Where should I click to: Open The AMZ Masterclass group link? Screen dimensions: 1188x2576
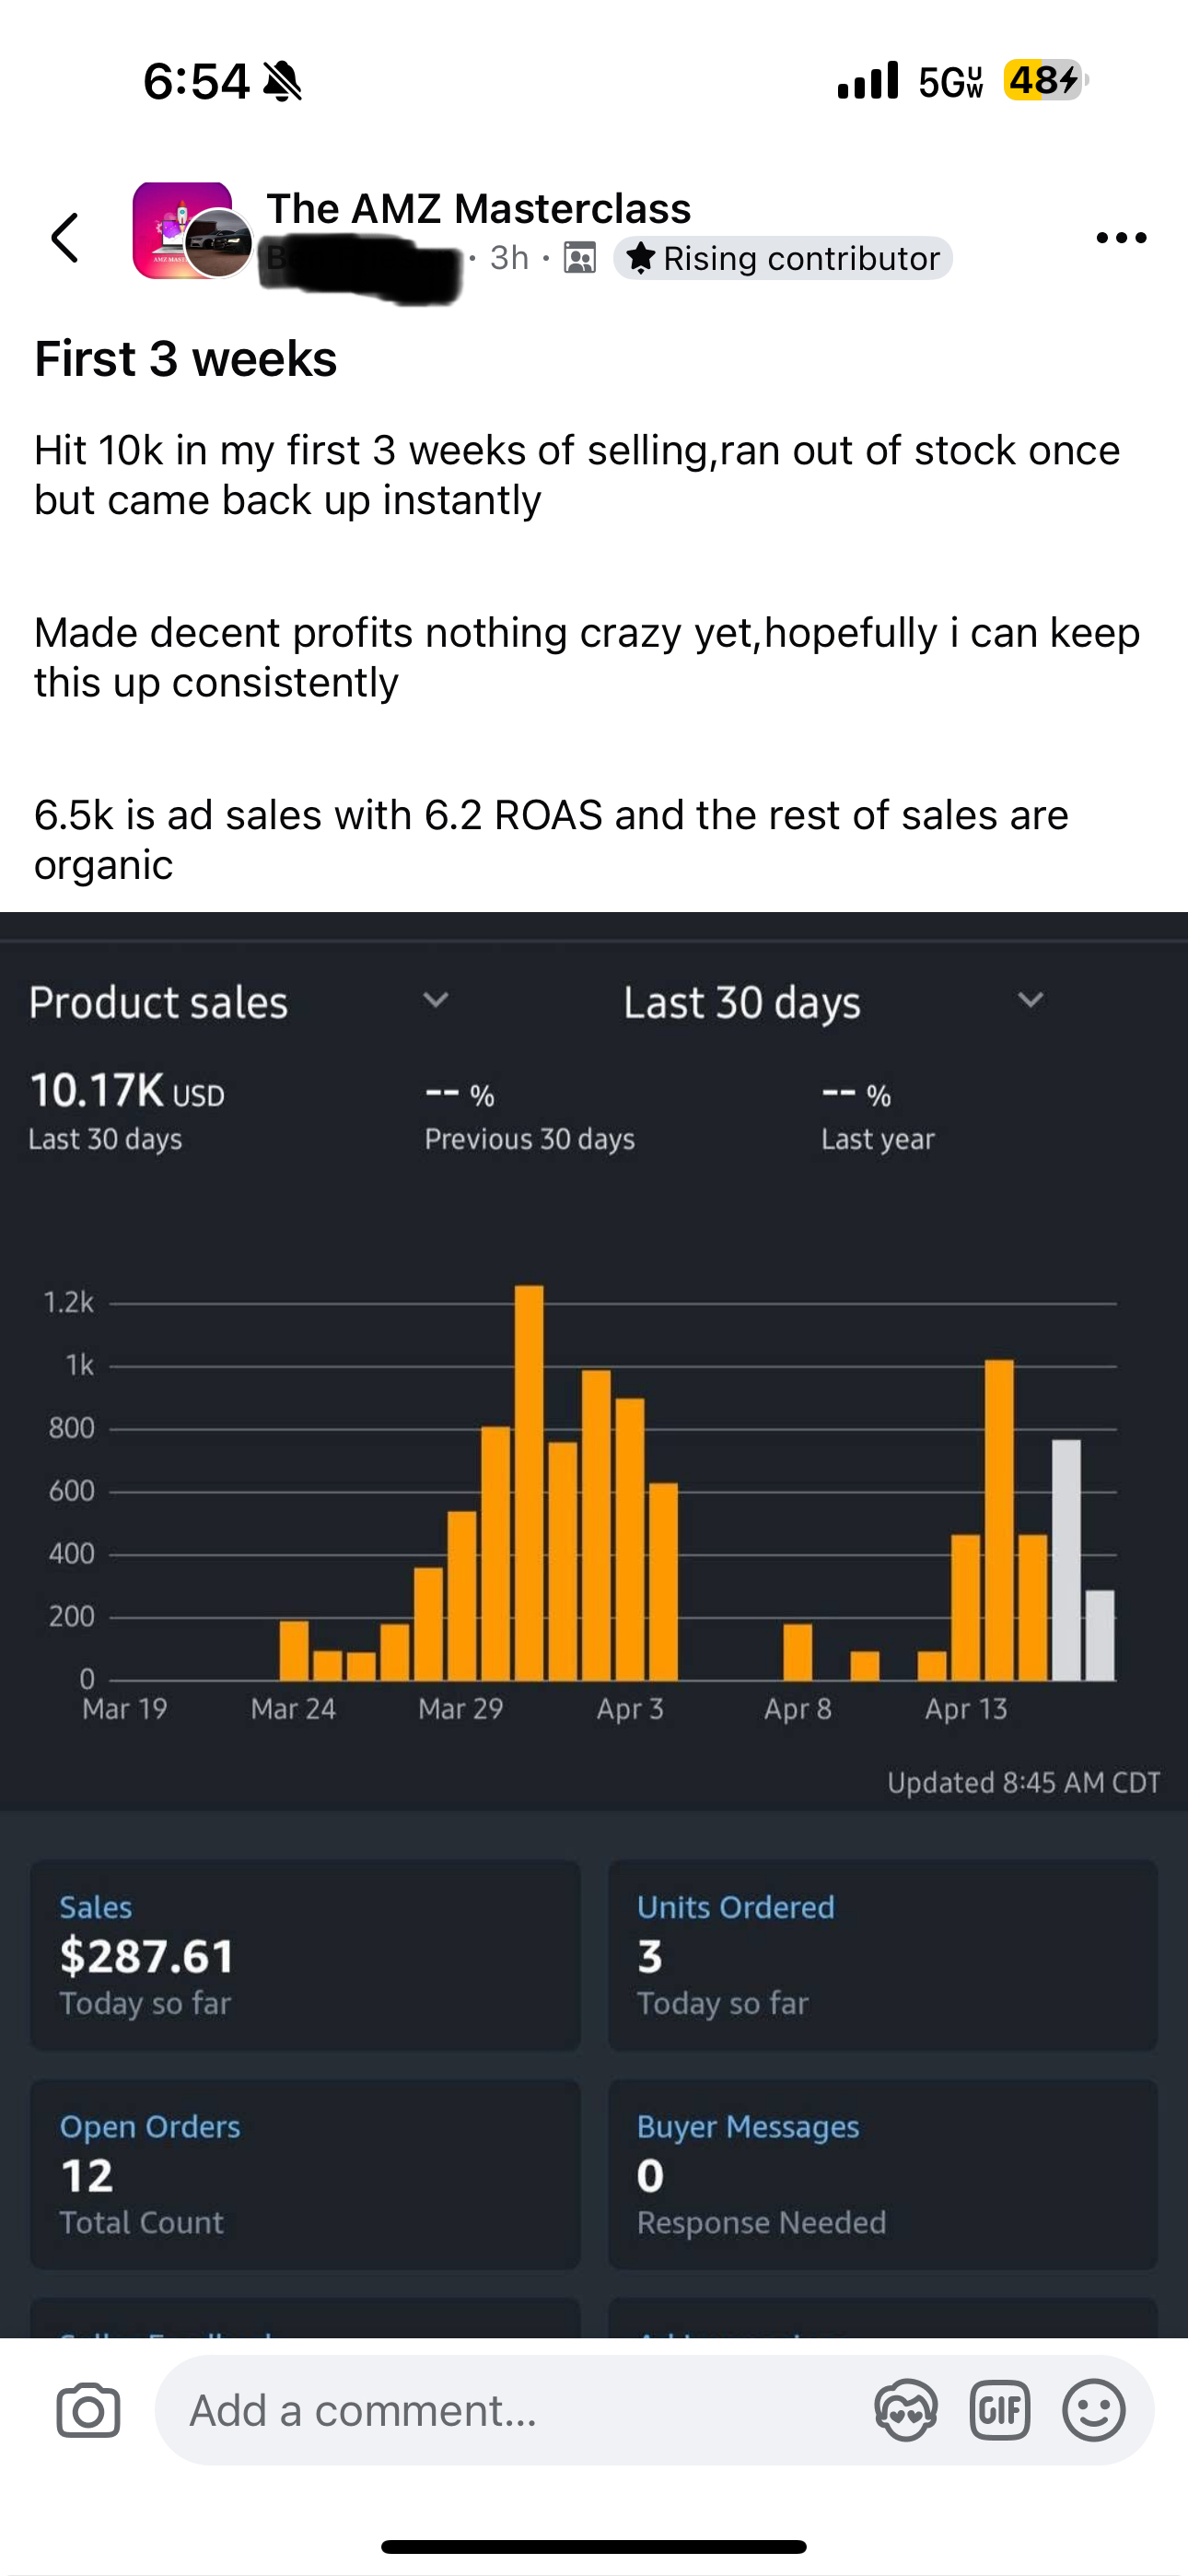(x=478, y=209)
